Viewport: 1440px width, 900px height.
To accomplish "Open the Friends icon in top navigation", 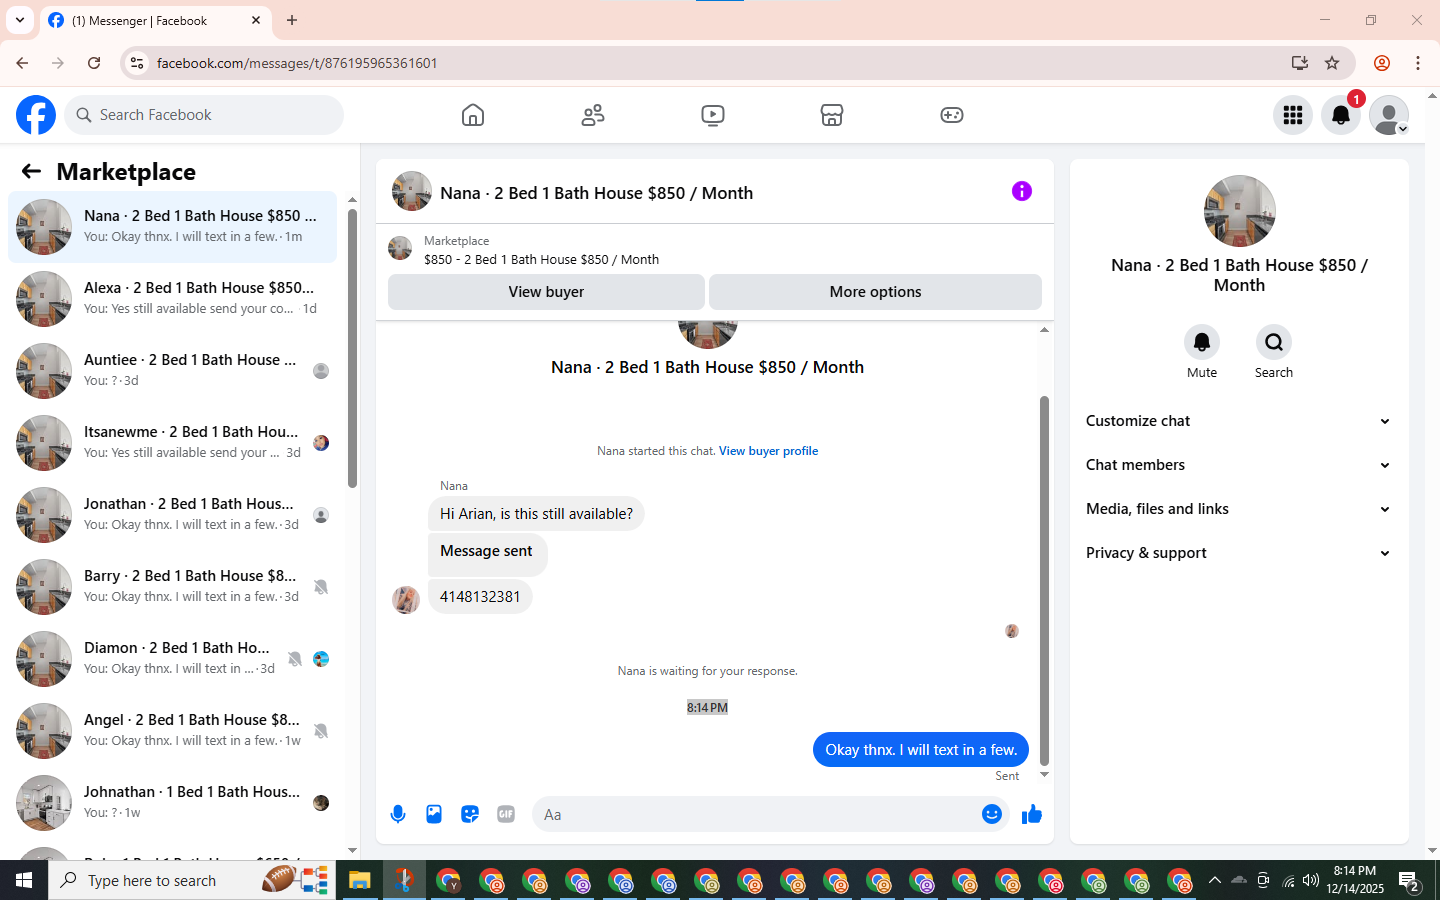I will click(x=593, y=115).
